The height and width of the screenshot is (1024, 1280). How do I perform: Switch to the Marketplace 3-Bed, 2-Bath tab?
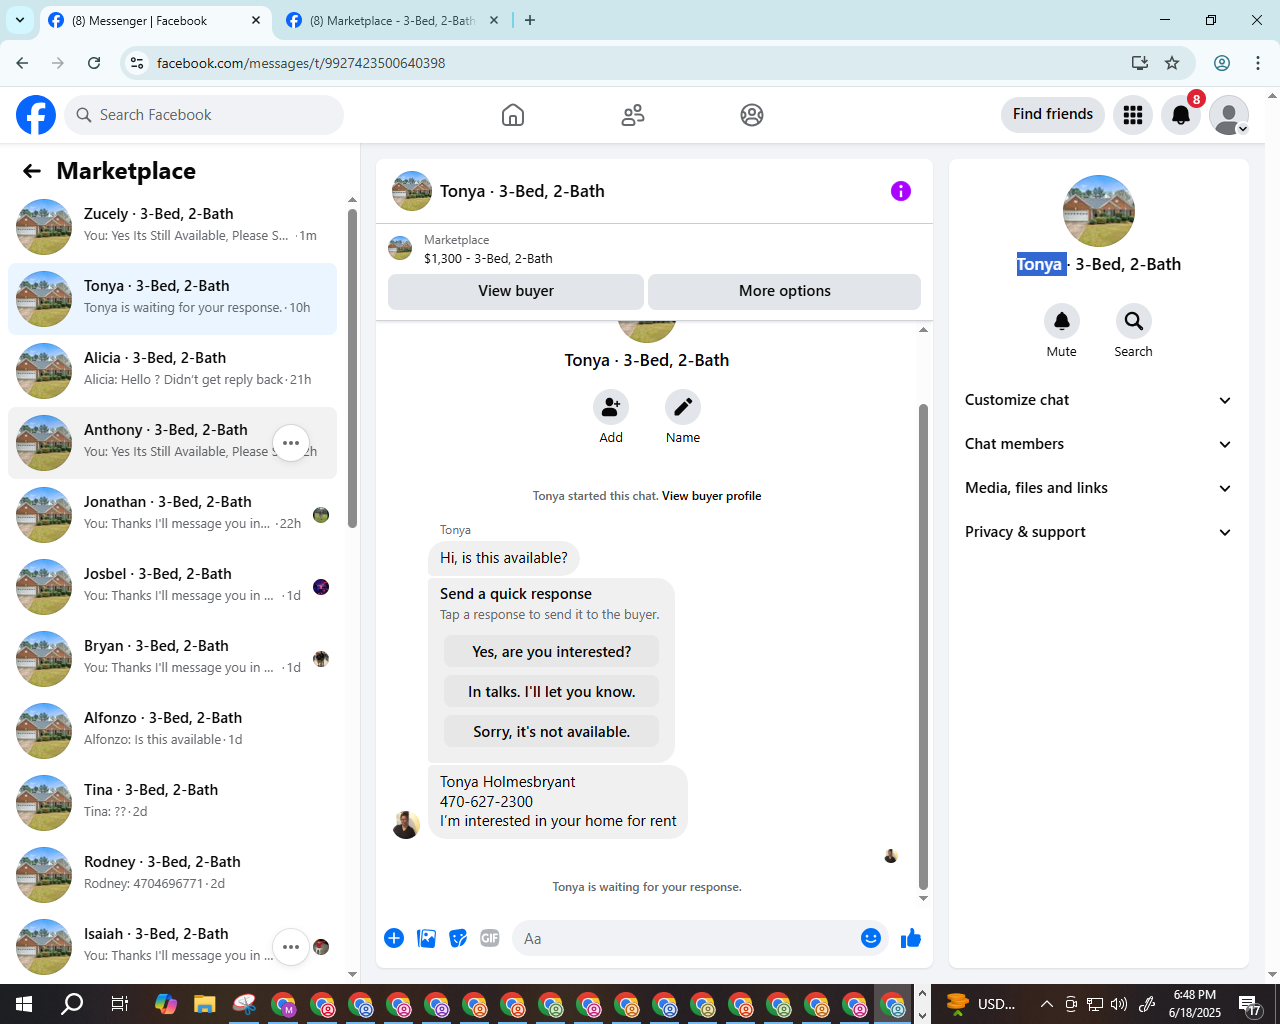coord(392,21)
